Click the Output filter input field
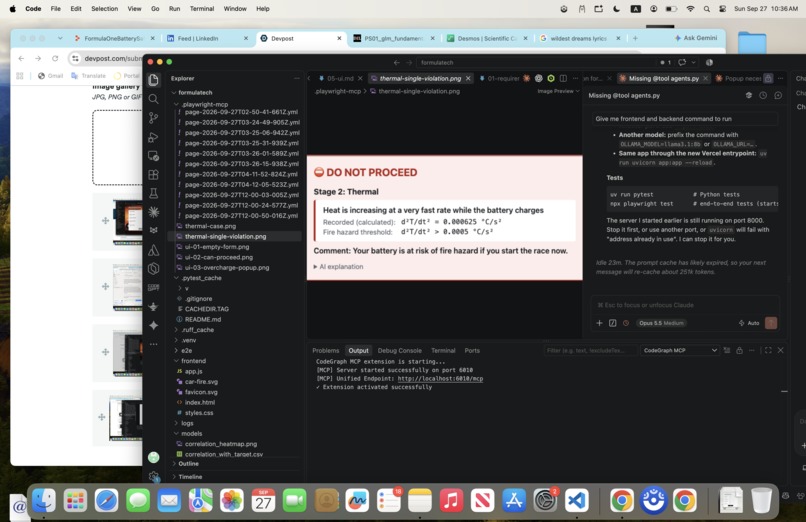This screenshot has width=806, height=522. click(x=590, y=350)
